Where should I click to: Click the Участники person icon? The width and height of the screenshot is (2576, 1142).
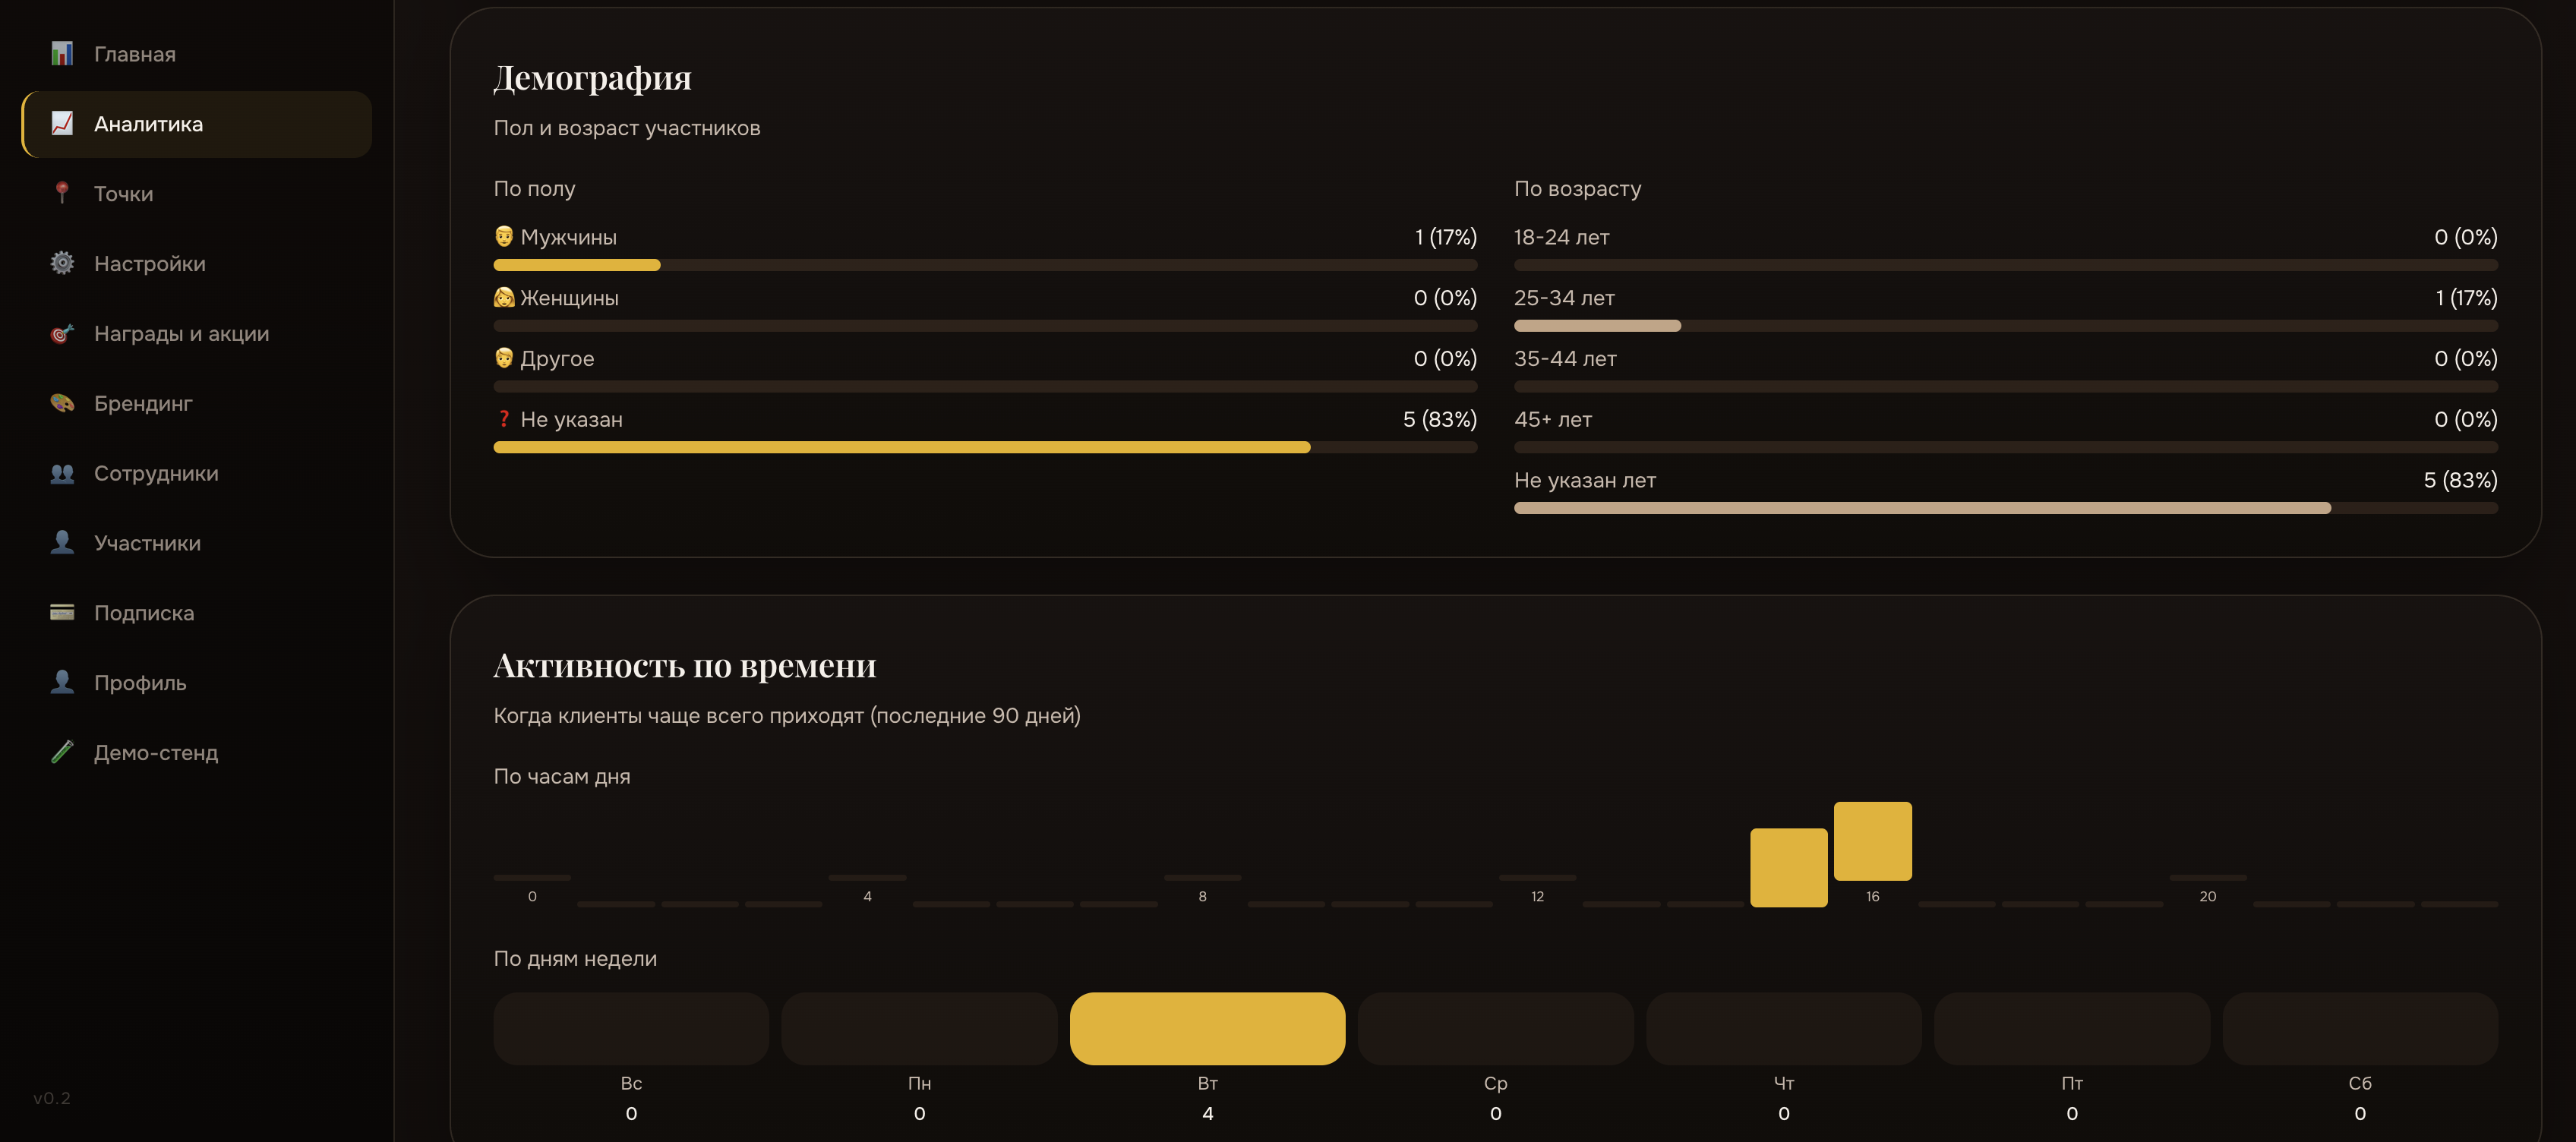[x=62, y=542]
